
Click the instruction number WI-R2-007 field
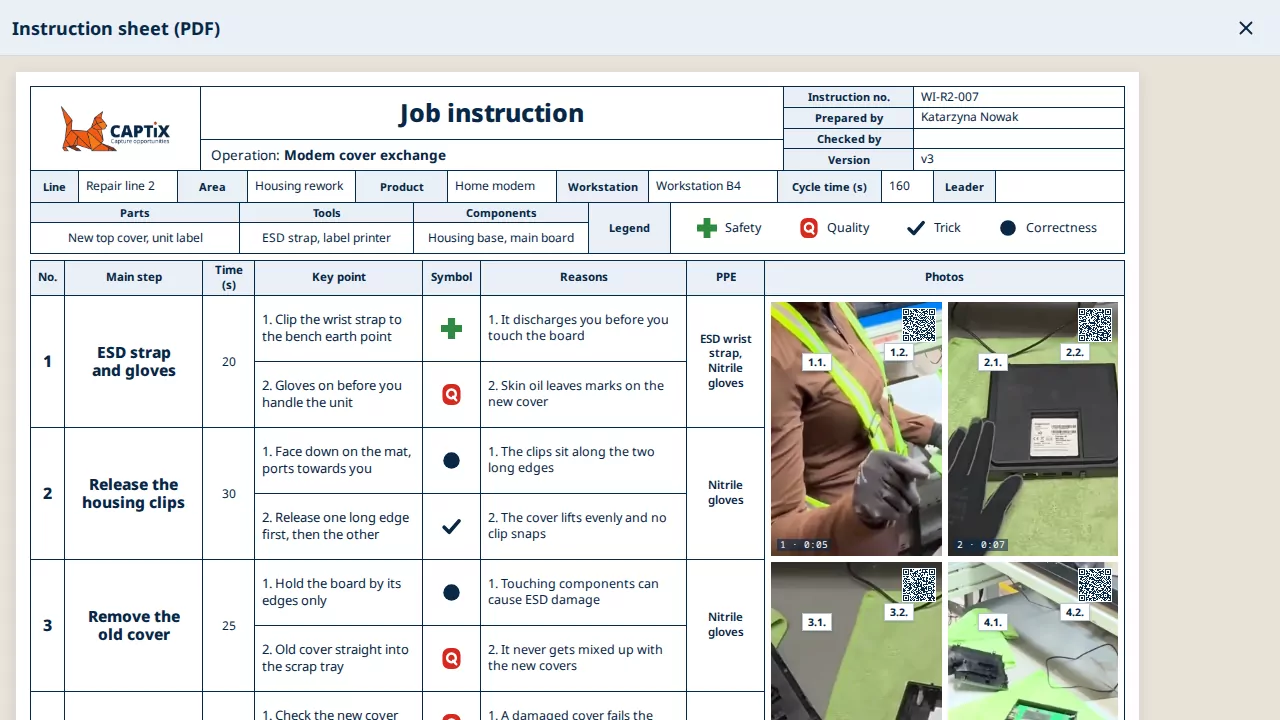[1019, 97]
